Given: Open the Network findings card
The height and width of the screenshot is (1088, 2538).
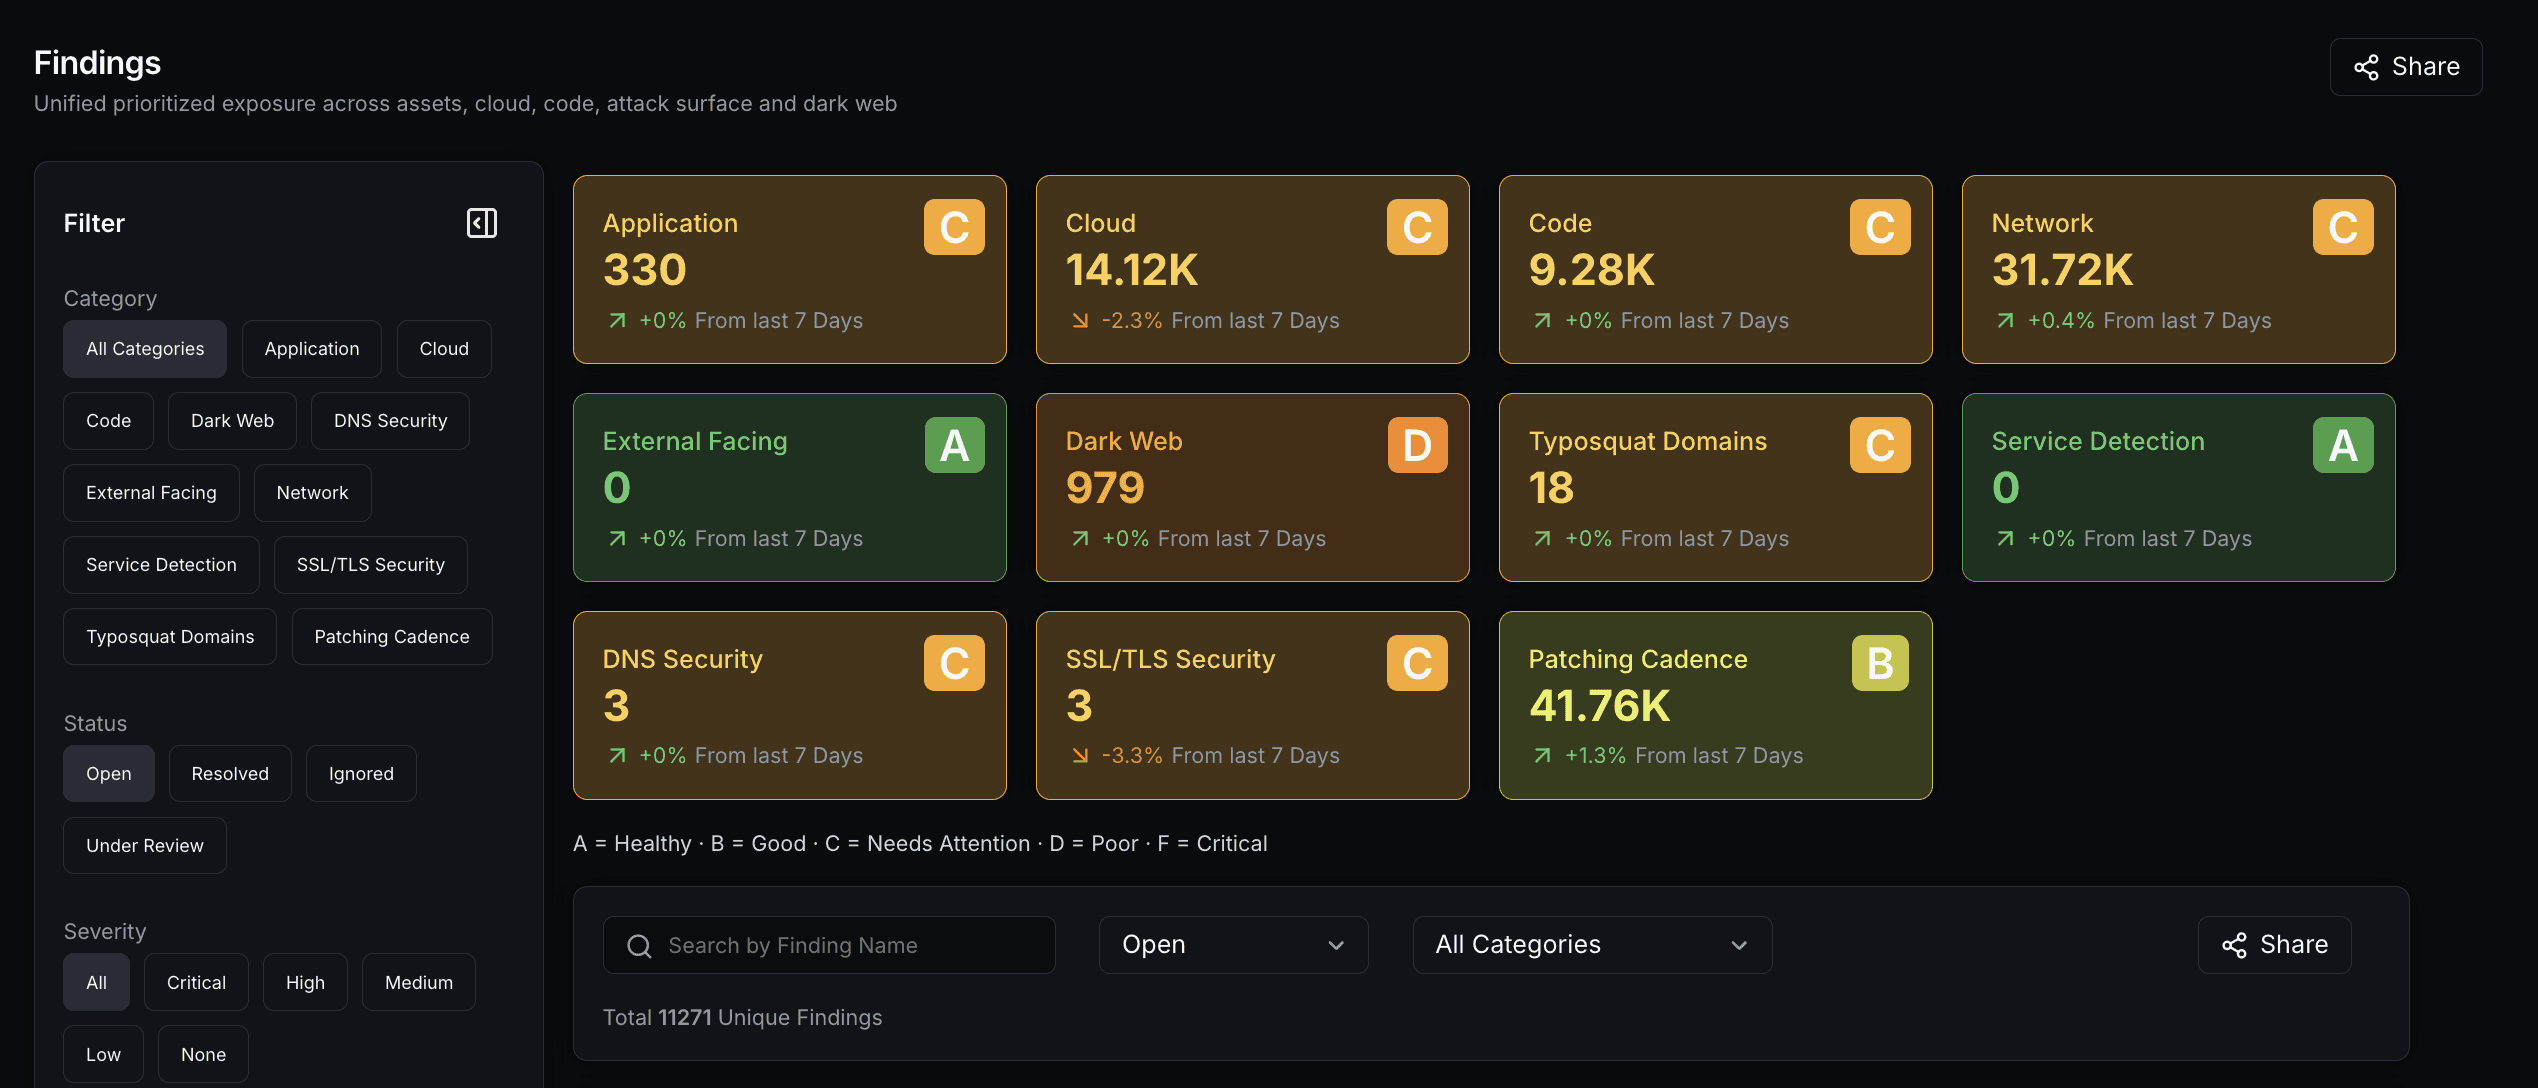Looking at the screenshot, I should pyautogui.click(x=2178, y=270).
